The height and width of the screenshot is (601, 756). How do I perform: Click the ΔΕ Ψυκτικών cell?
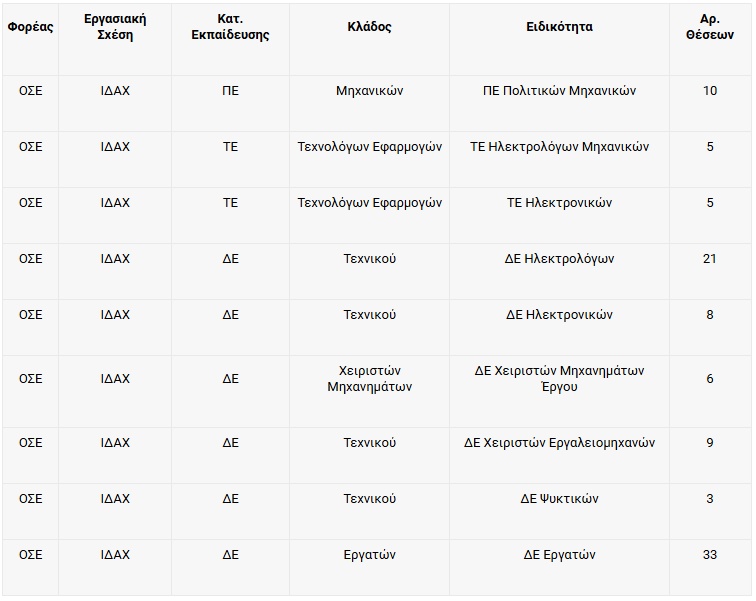[x=559, y=499]
